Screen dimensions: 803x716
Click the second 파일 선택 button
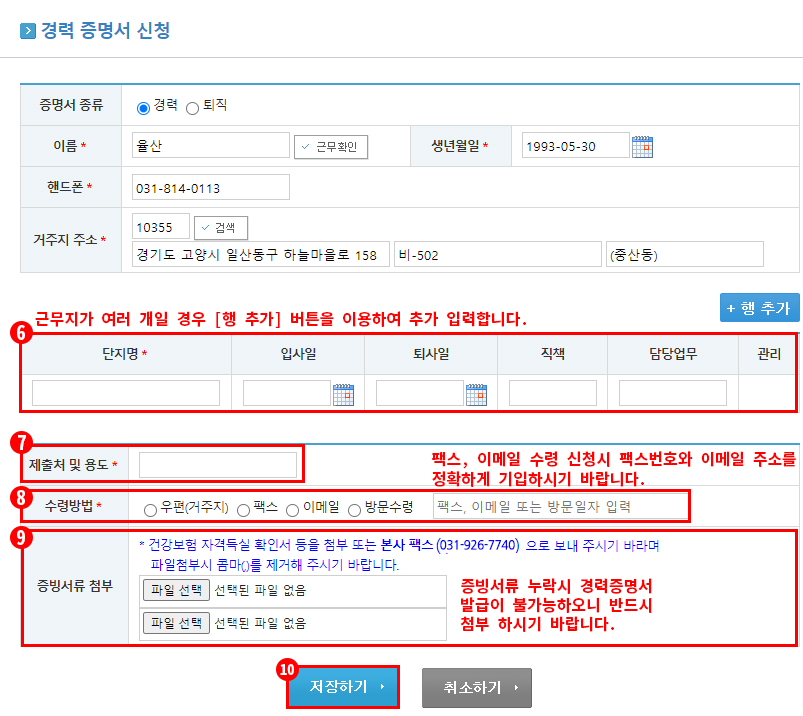coord(176,623)
